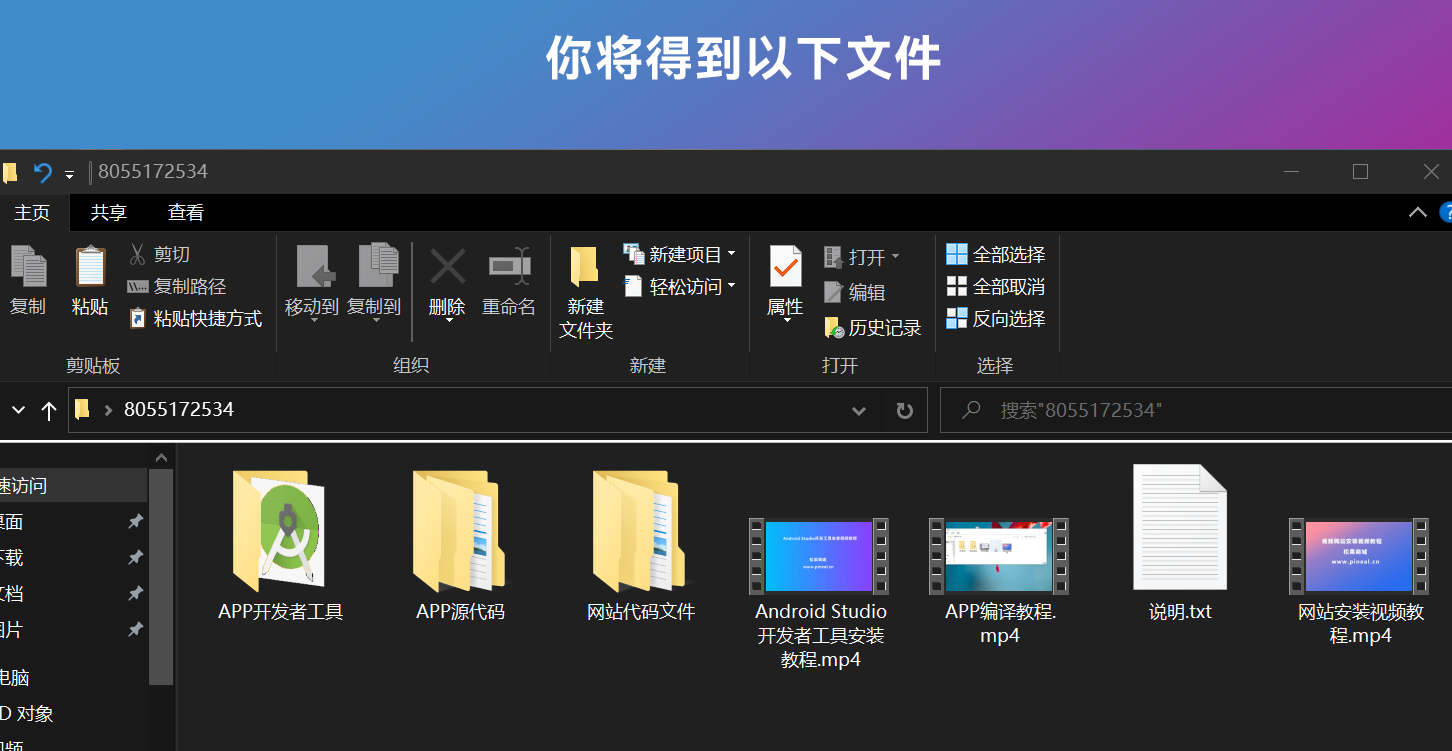Open Properties (属性) checkmark icon

click(785, 267)
